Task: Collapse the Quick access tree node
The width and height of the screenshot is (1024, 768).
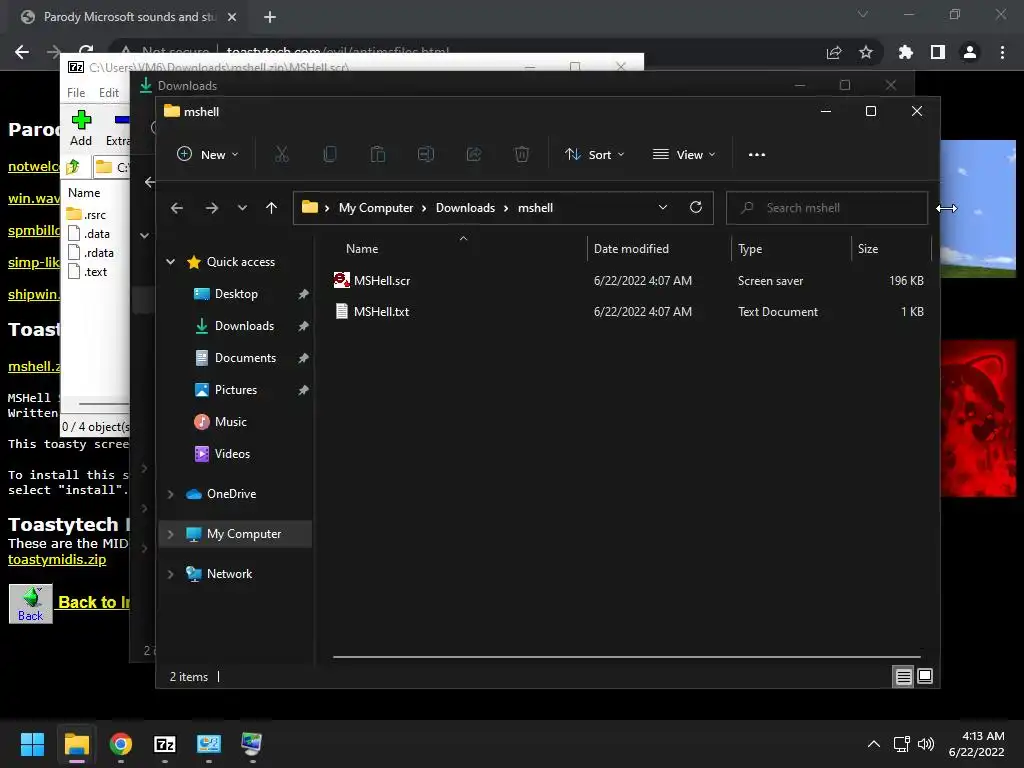Action: [x=170, y=262]
